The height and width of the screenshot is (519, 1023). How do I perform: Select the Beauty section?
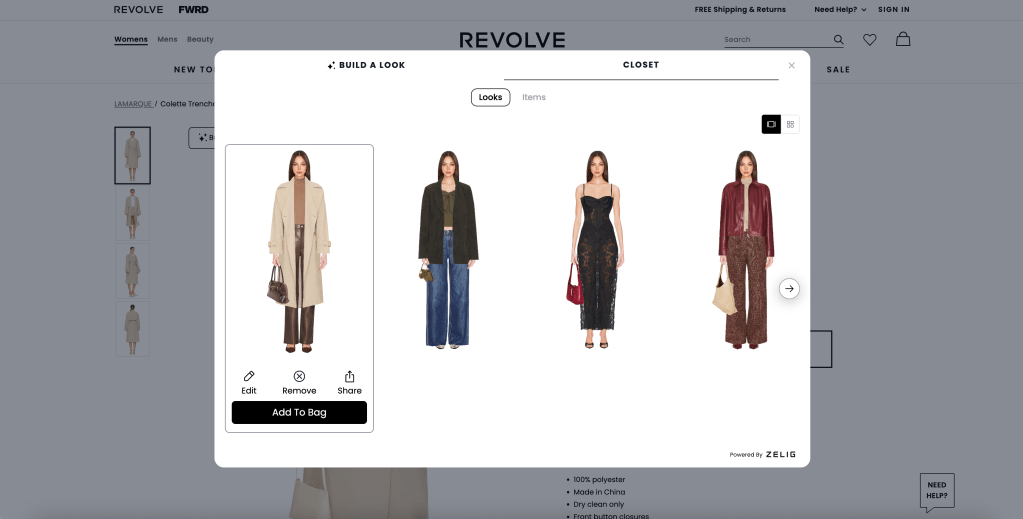(x=200, y=39)
